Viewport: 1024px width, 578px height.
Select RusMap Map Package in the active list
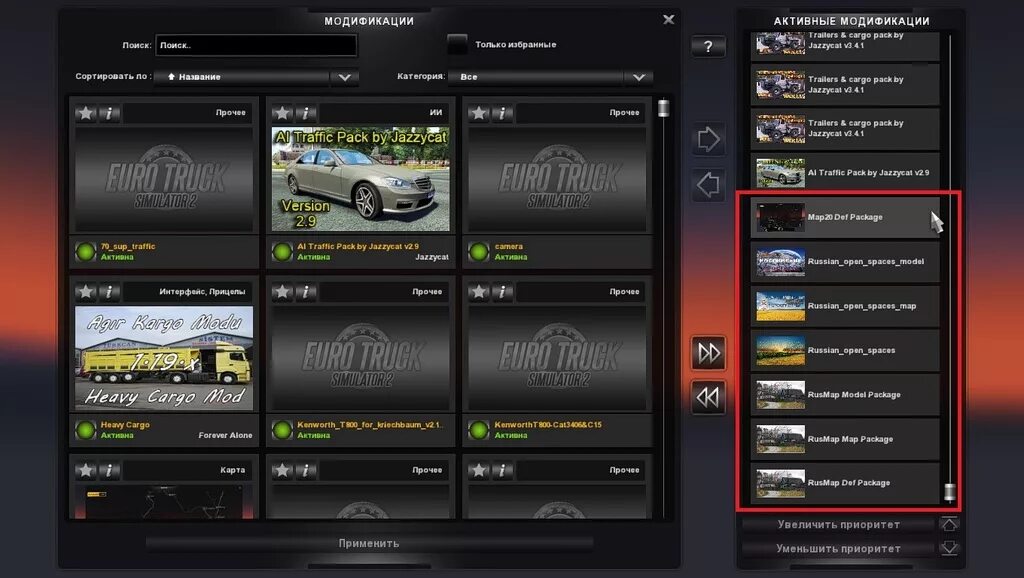coord(845,439)
